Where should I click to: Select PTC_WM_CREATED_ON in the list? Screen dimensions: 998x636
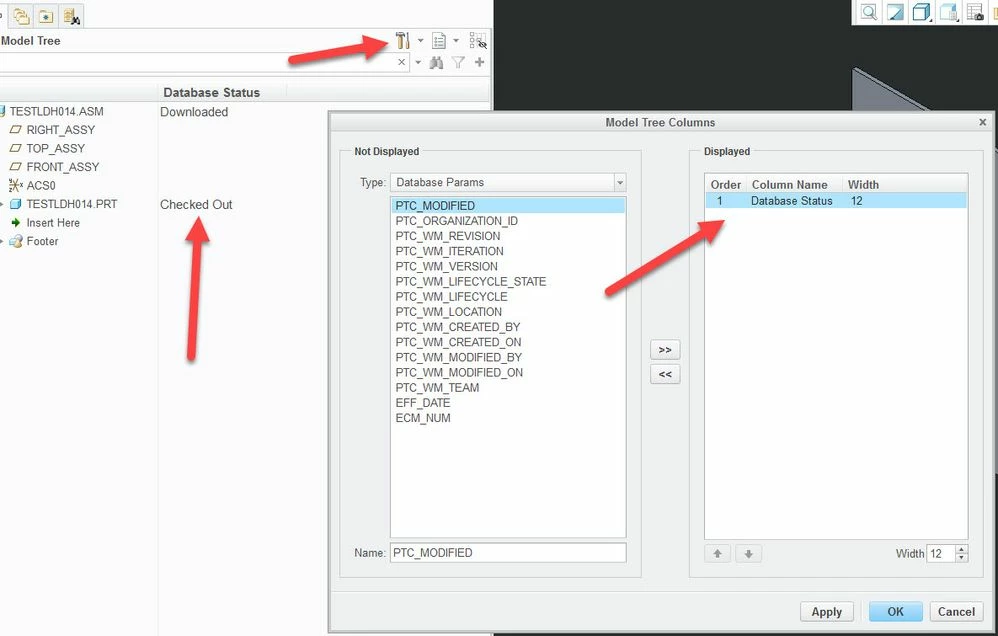[508, 342]
